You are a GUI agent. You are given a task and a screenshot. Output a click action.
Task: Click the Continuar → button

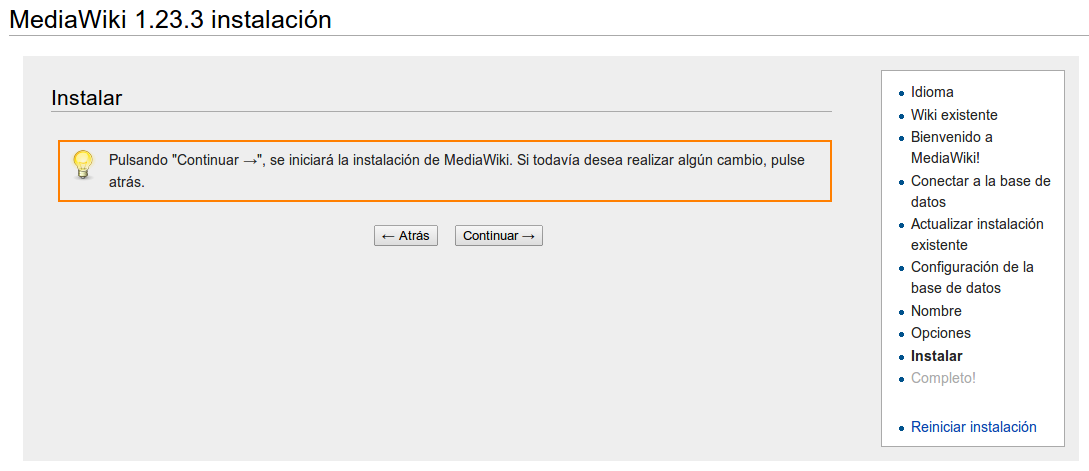(499, 236)
